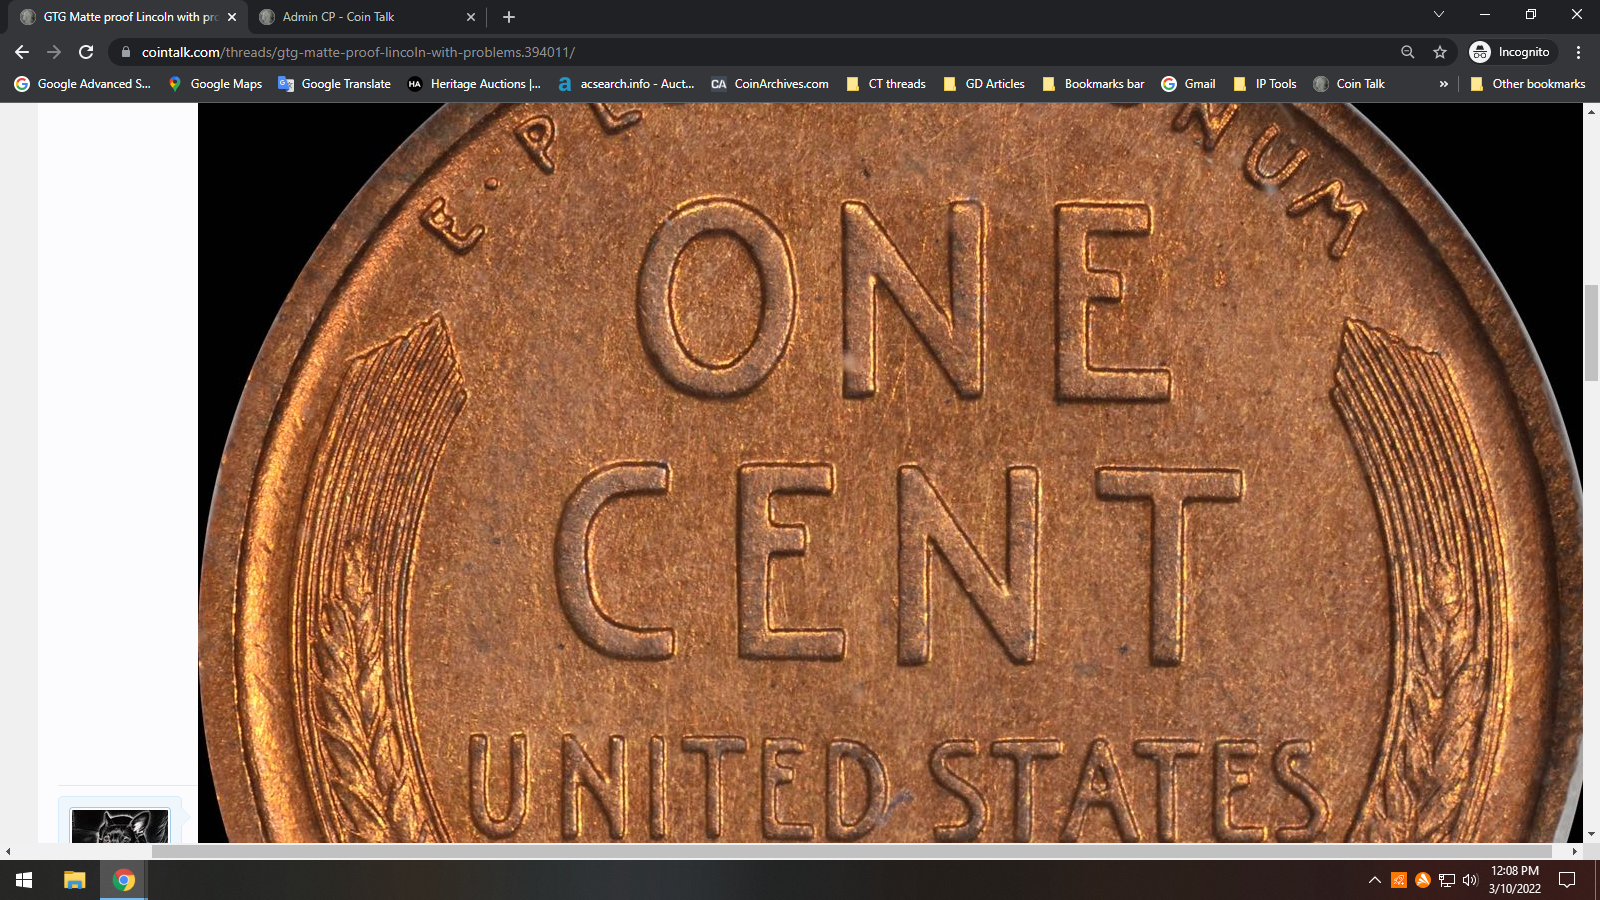Bookmark this page with the star
Viewport: 1600px width, 900px height.
1440,52
